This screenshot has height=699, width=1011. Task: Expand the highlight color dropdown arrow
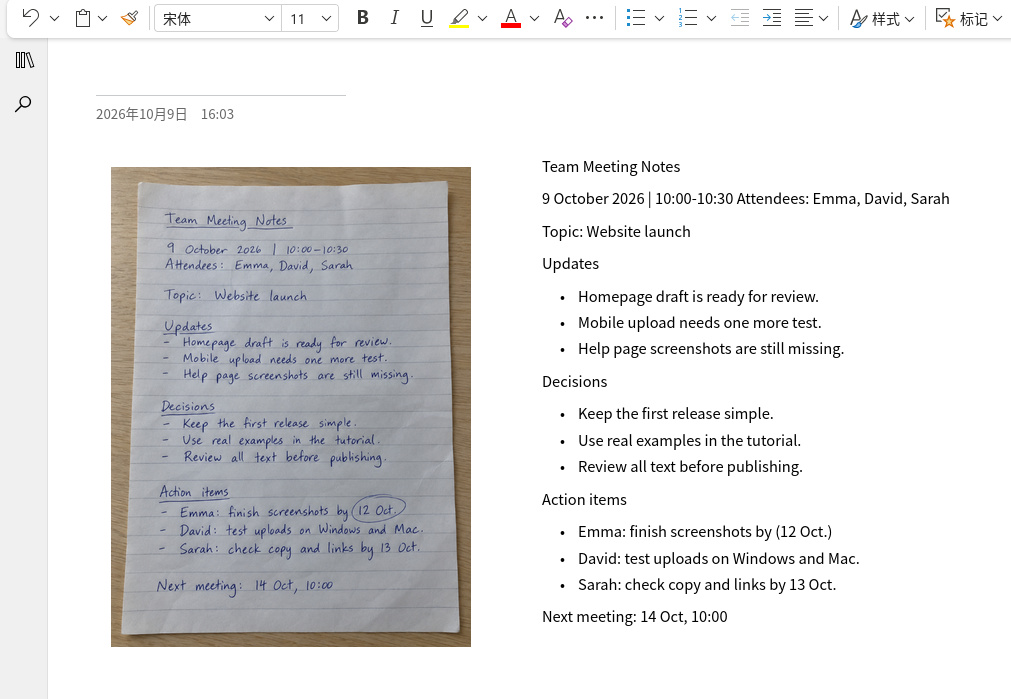(x=482, y=19)
